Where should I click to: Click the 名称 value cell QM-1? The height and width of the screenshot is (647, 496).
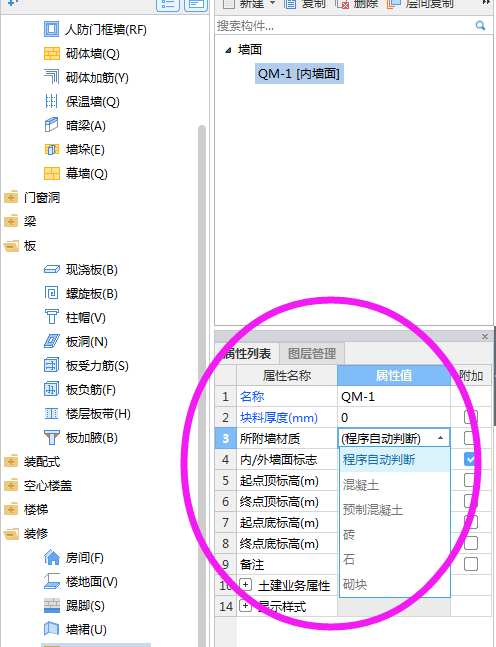point(394,397)
